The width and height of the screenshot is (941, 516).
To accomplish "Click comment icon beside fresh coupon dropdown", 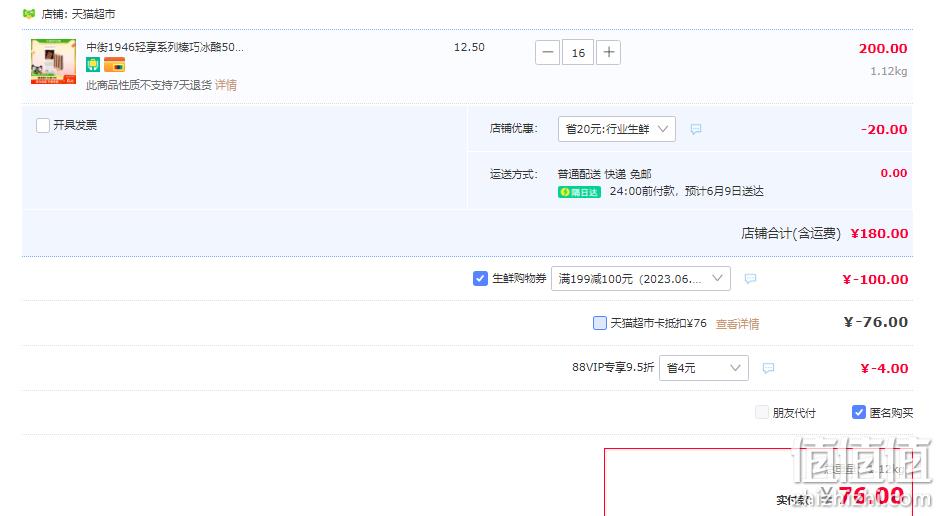I will click(750, 278).
